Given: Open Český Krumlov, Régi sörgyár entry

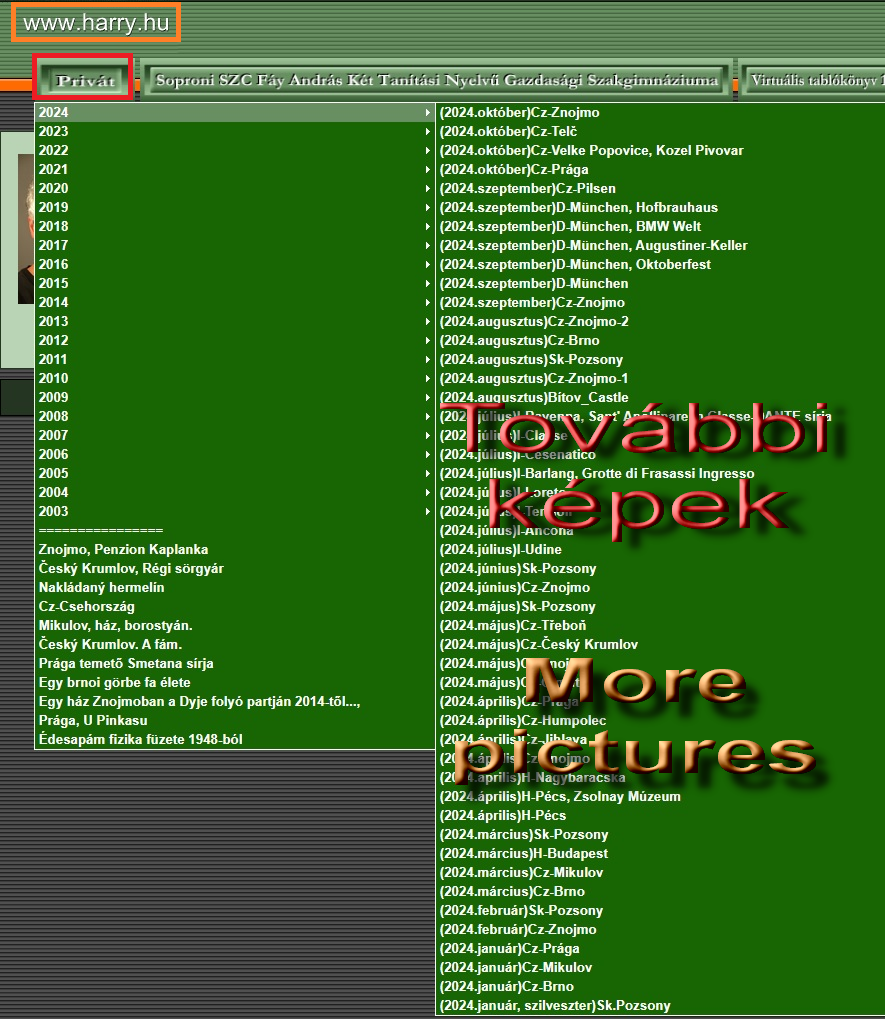Looking at the screenshot, I should pos(131,569).
